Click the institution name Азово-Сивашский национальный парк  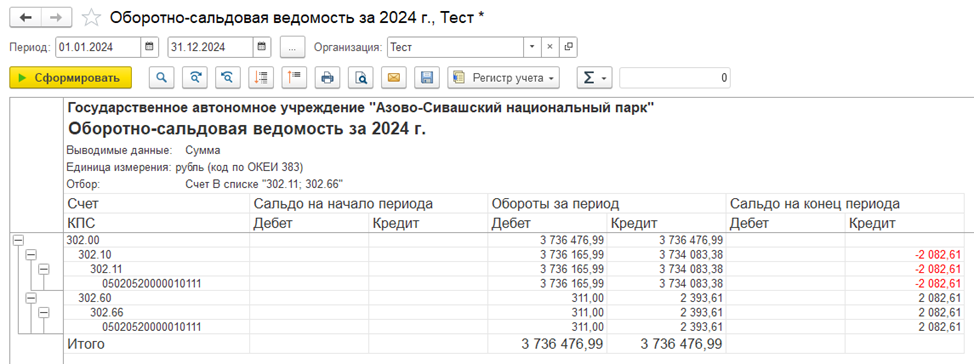pos(360,107)
